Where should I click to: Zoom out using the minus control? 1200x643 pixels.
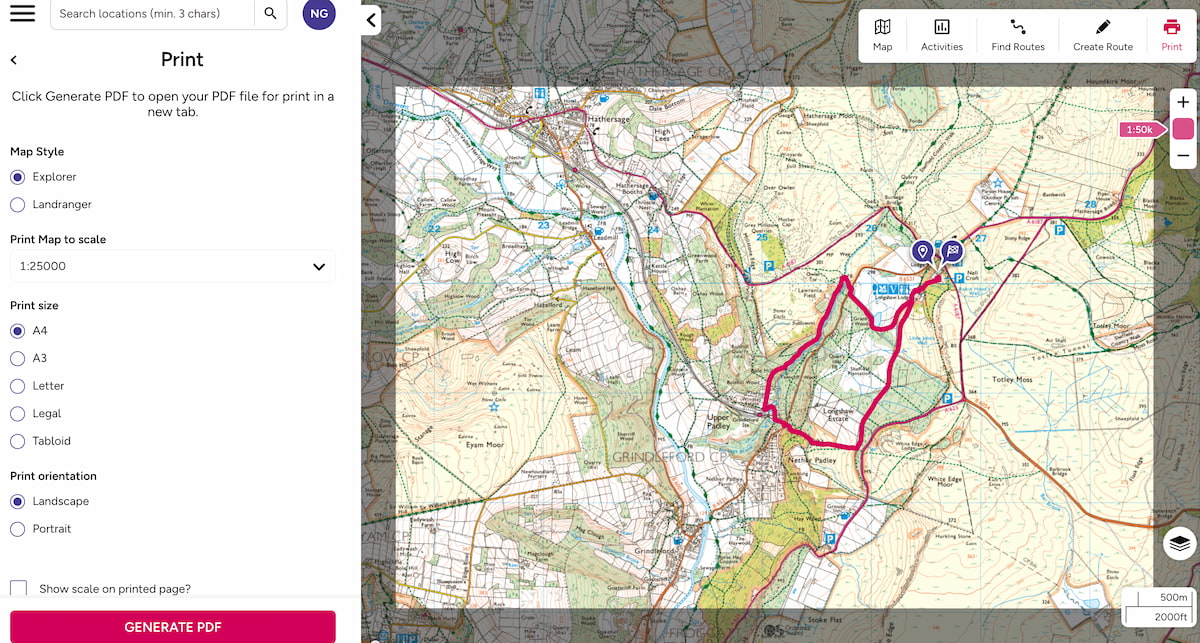(x=1183, y=156)
